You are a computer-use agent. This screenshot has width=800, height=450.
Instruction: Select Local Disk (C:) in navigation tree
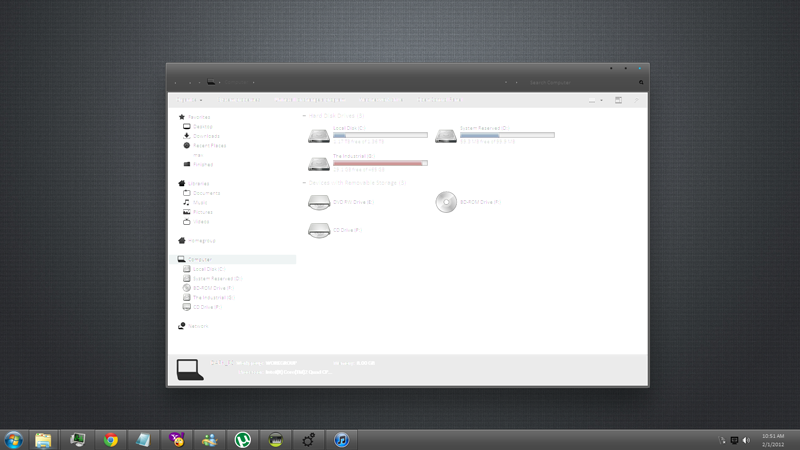pyautogui.click(x=209, y=269)
